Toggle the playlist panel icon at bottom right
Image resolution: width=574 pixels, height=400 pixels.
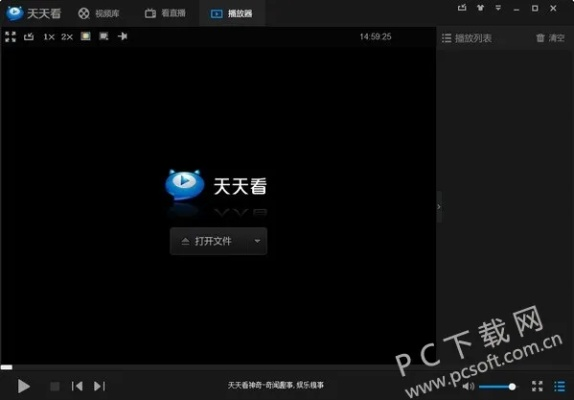(x=559, y=386)
